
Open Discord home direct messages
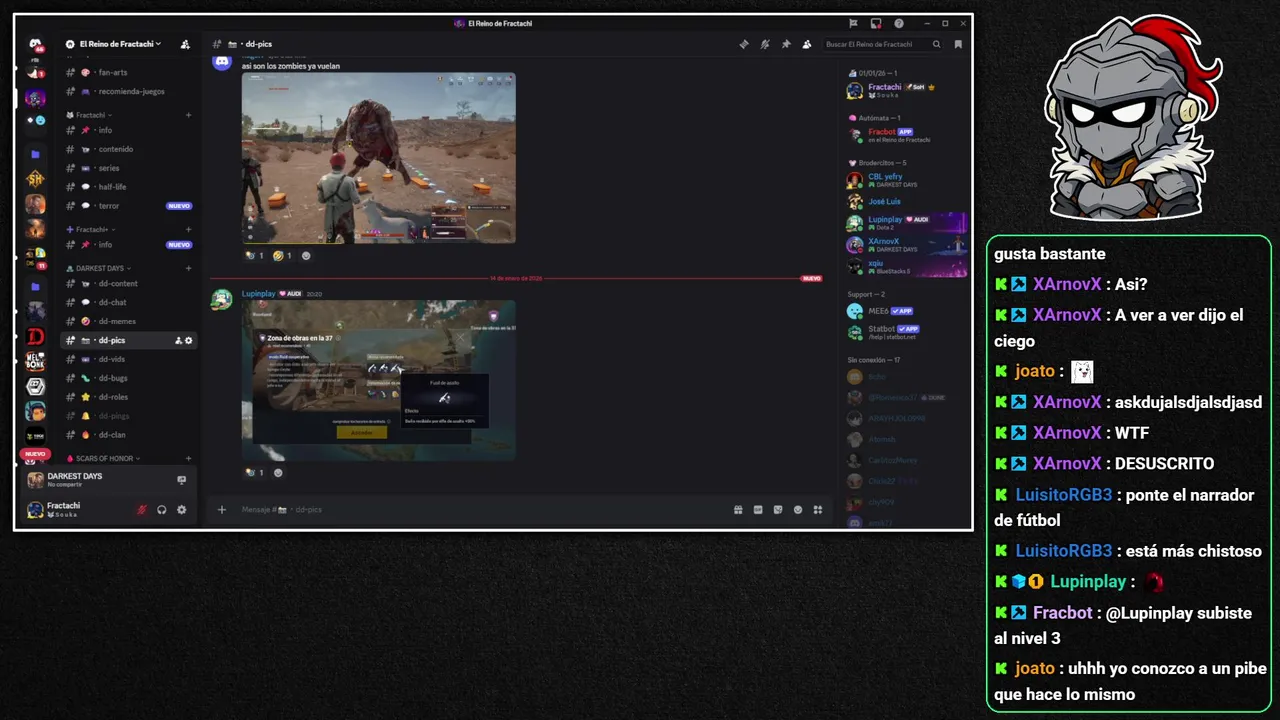click(x=35, y=45)
